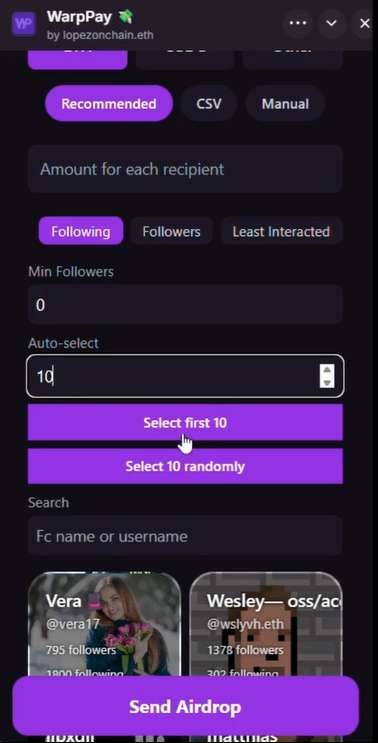Increase Auto-select value with up arrow
Image resolution: width=378 pixels, height=743 pixels.
[x=327, y=370]
